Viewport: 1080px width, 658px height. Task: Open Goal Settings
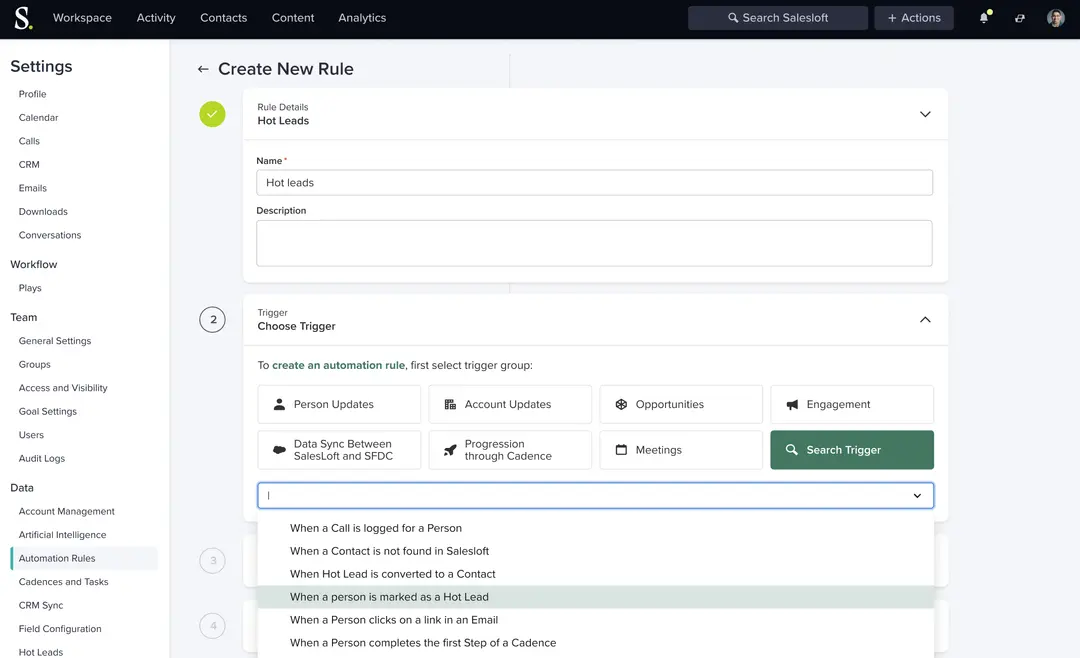[x=48, y=411]
